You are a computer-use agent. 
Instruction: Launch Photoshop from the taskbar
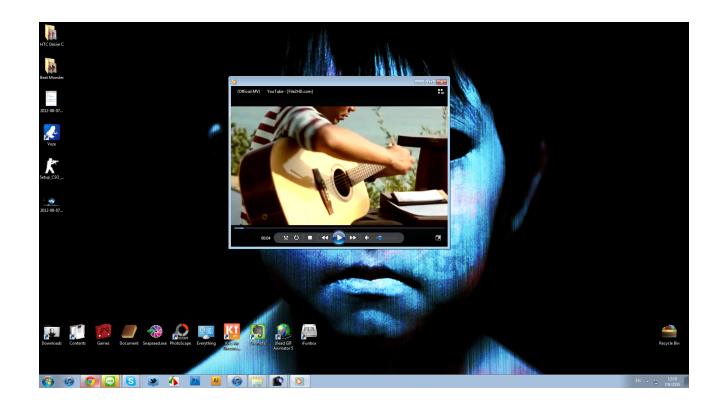195,382
